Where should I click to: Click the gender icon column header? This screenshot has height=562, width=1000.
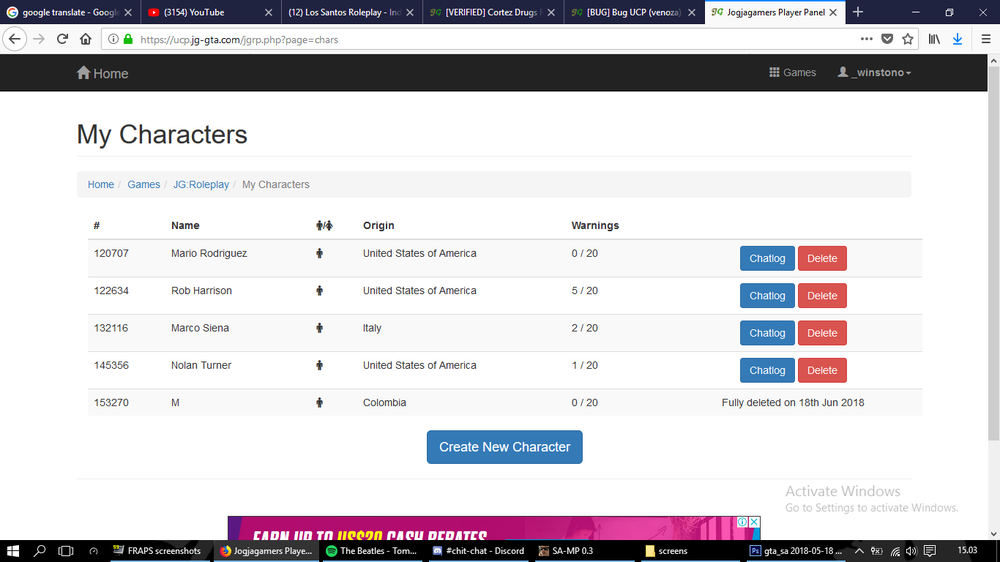click(x=324, y=225)
